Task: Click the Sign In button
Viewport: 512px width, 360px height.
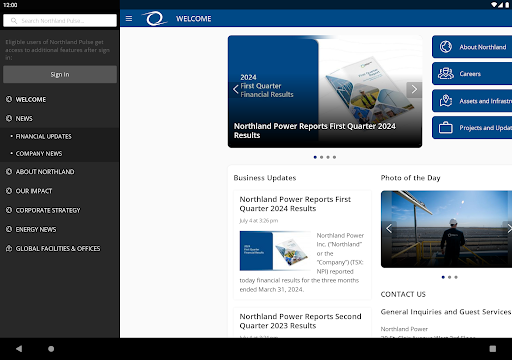Action: [x=60, y=74]
